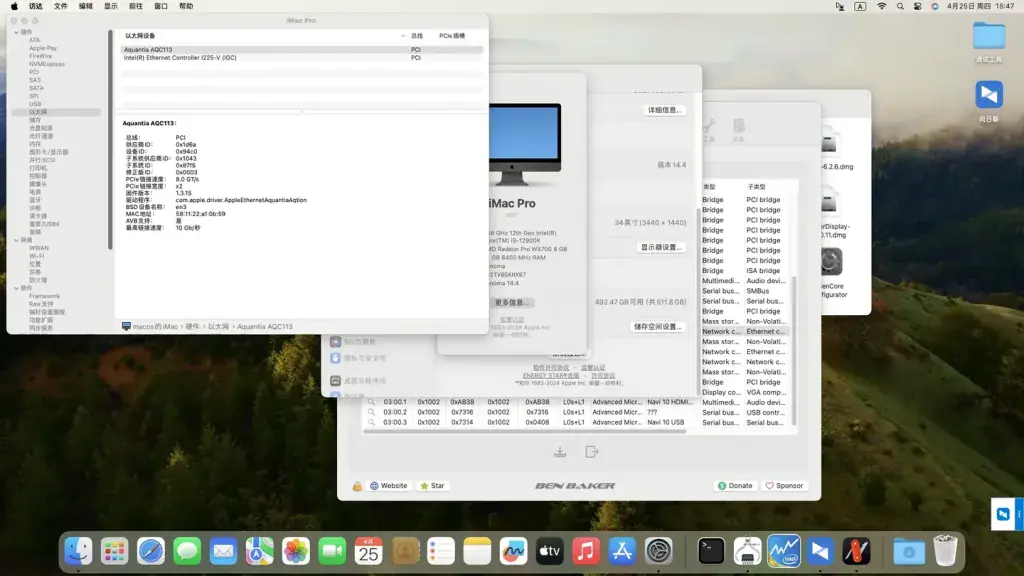Open Messages app in dock
The width and height of the screenshot is (1024, 576).
pos(187,552)
